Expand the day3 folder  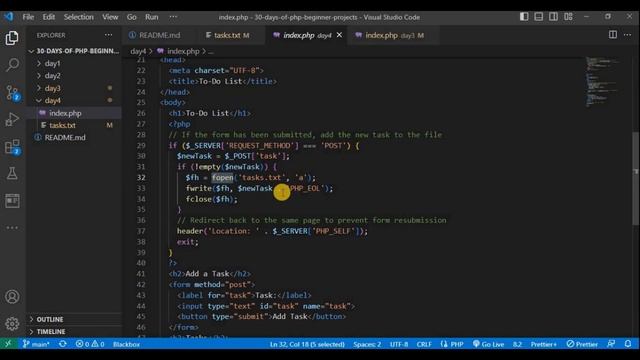coord(52,88)
